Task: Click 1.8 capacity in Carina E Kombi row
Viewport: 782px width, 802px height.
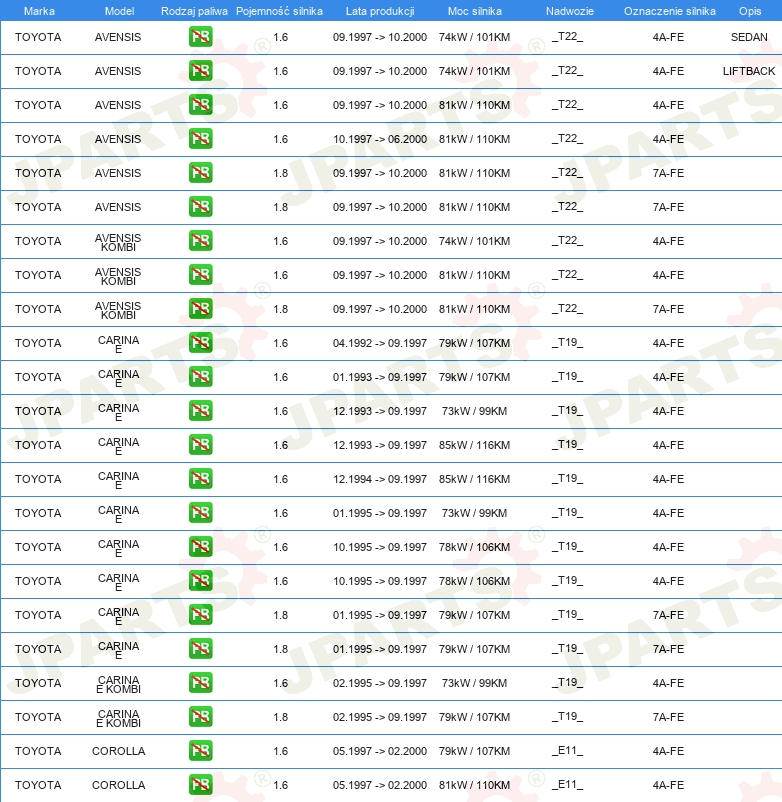Action: click(x=280, y=717)
